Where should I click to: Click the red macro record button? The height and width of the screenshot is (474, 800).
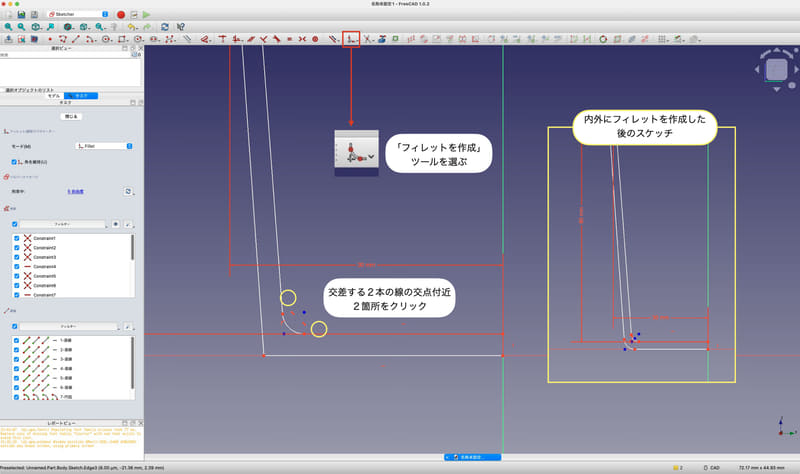(121, 15)
